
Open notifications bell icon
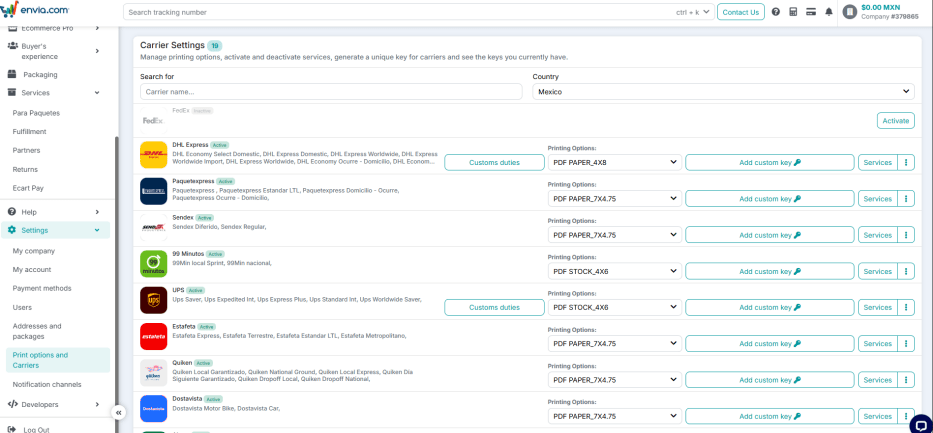pos(828,12)
